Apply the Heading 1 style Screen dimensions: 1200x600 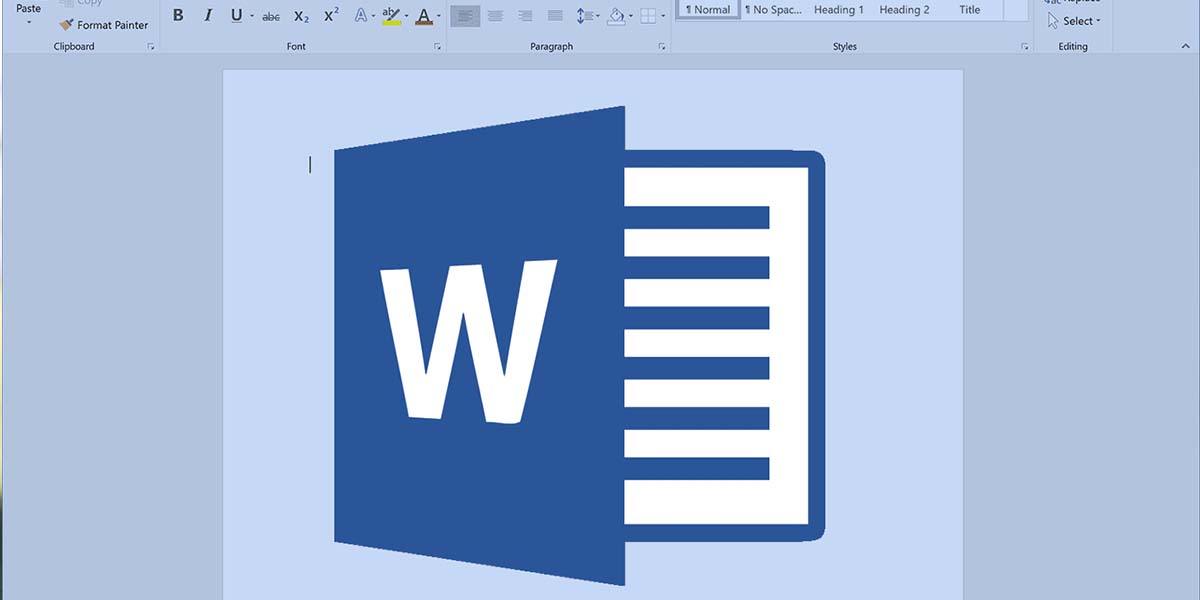point(839,9)
